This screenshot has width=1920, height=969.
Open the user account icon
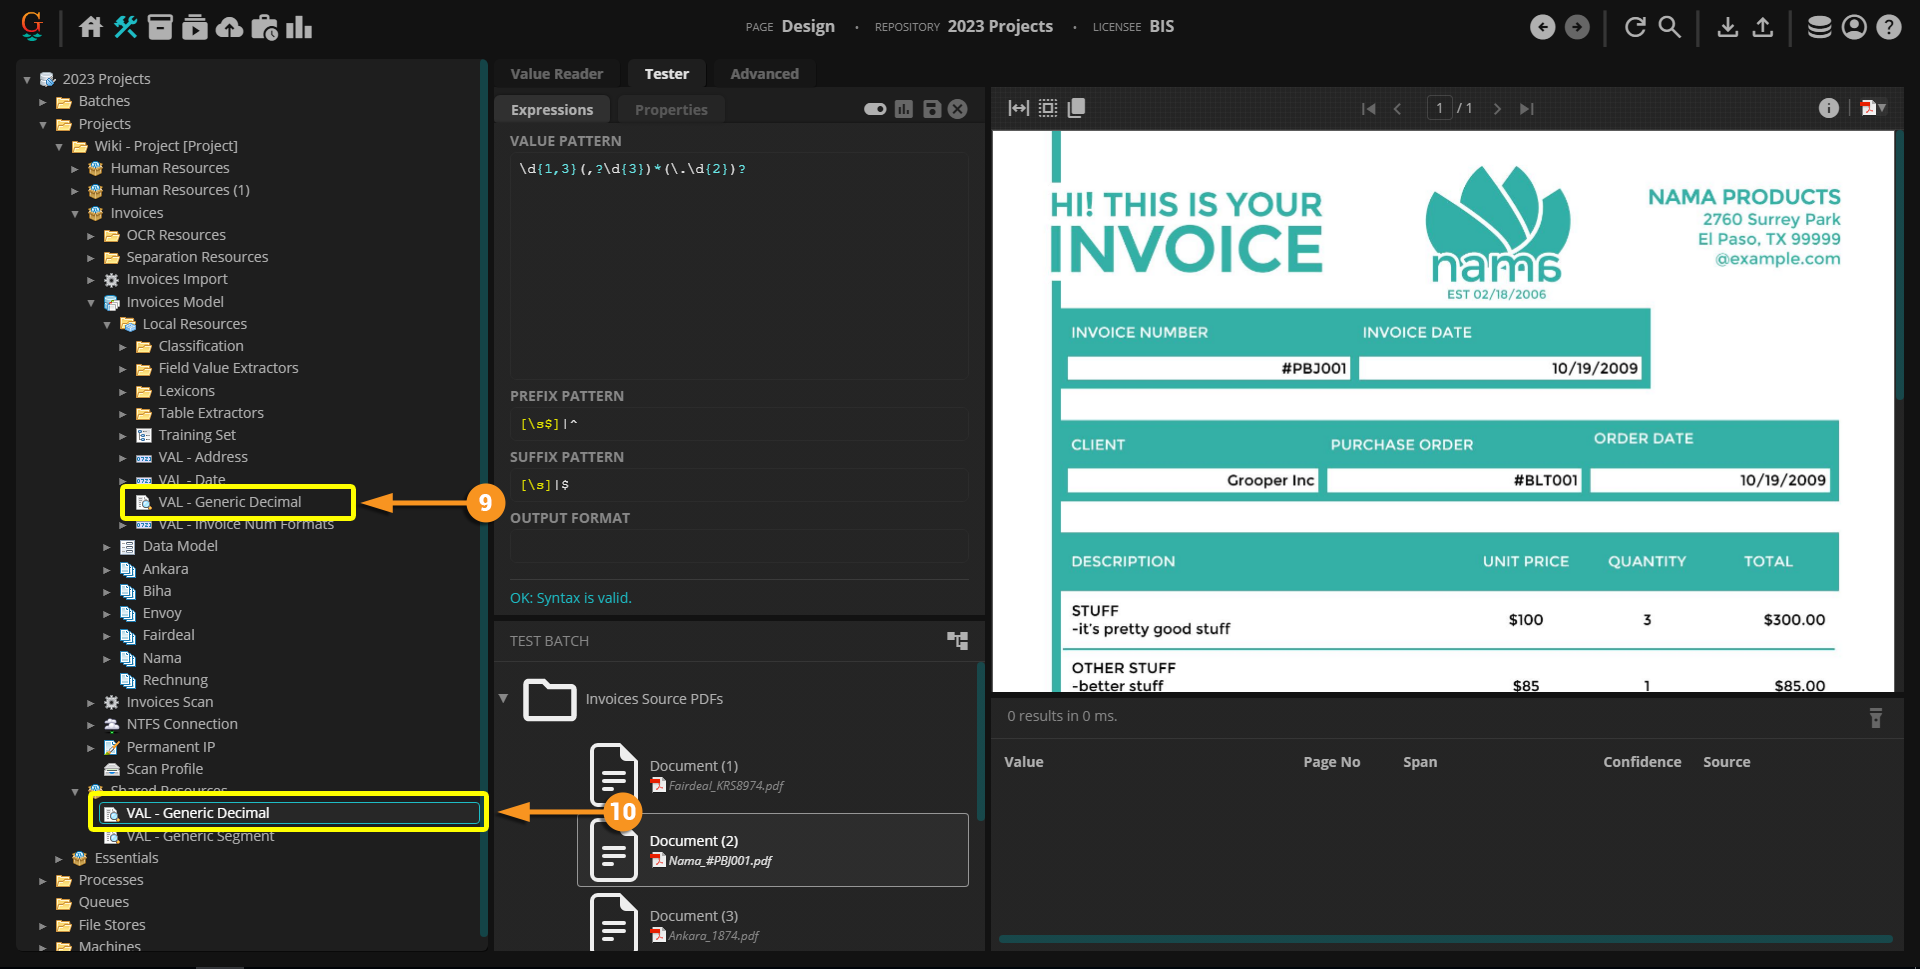pyautogui.click(x=1854, y=27)
